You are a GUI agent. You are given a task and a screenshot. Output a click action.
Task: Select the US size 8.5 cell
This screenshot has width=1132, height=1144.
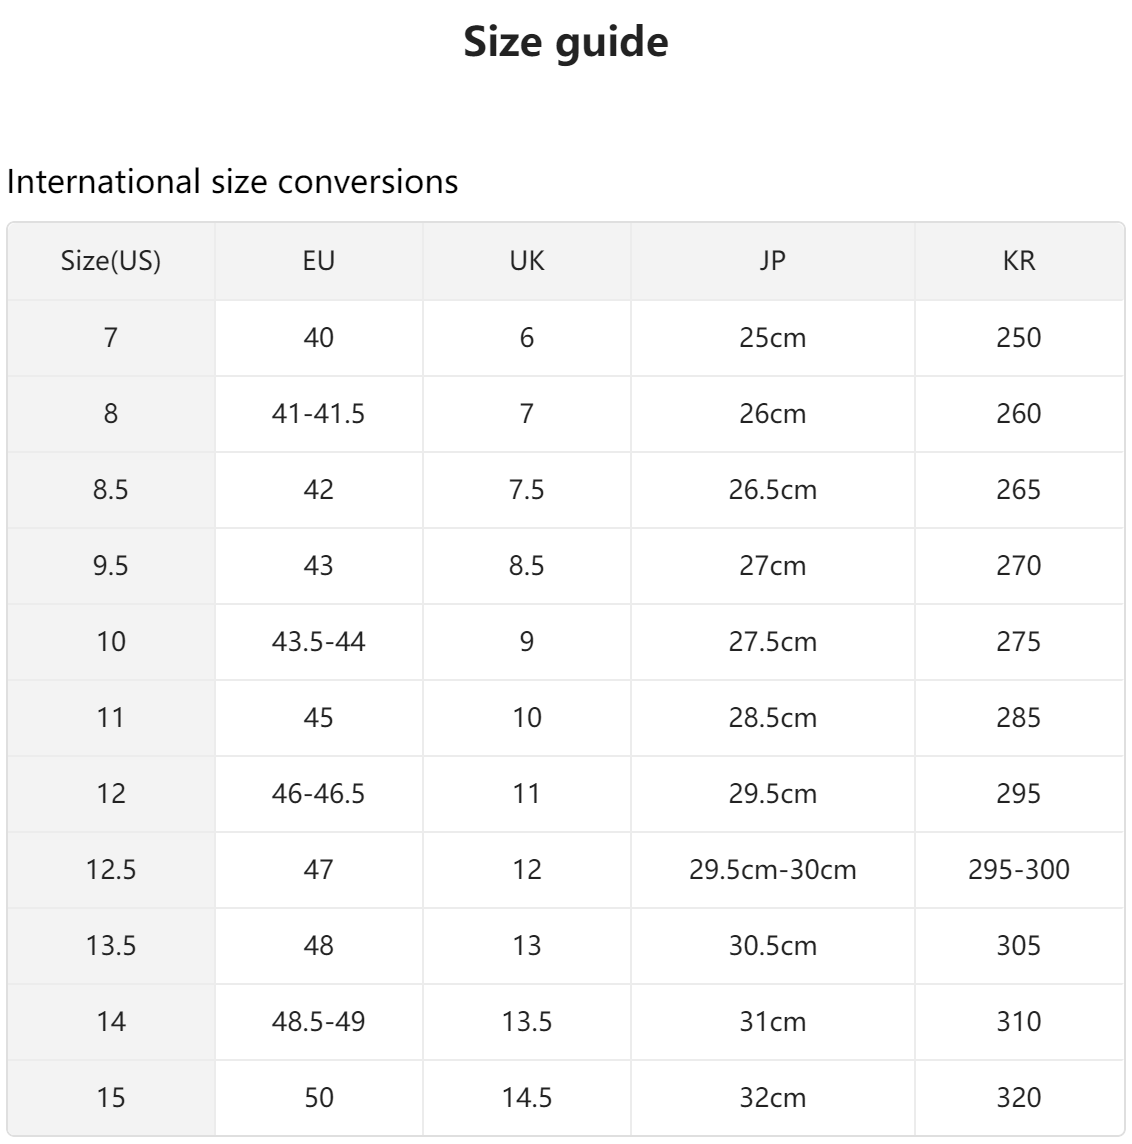pos(111,489)
